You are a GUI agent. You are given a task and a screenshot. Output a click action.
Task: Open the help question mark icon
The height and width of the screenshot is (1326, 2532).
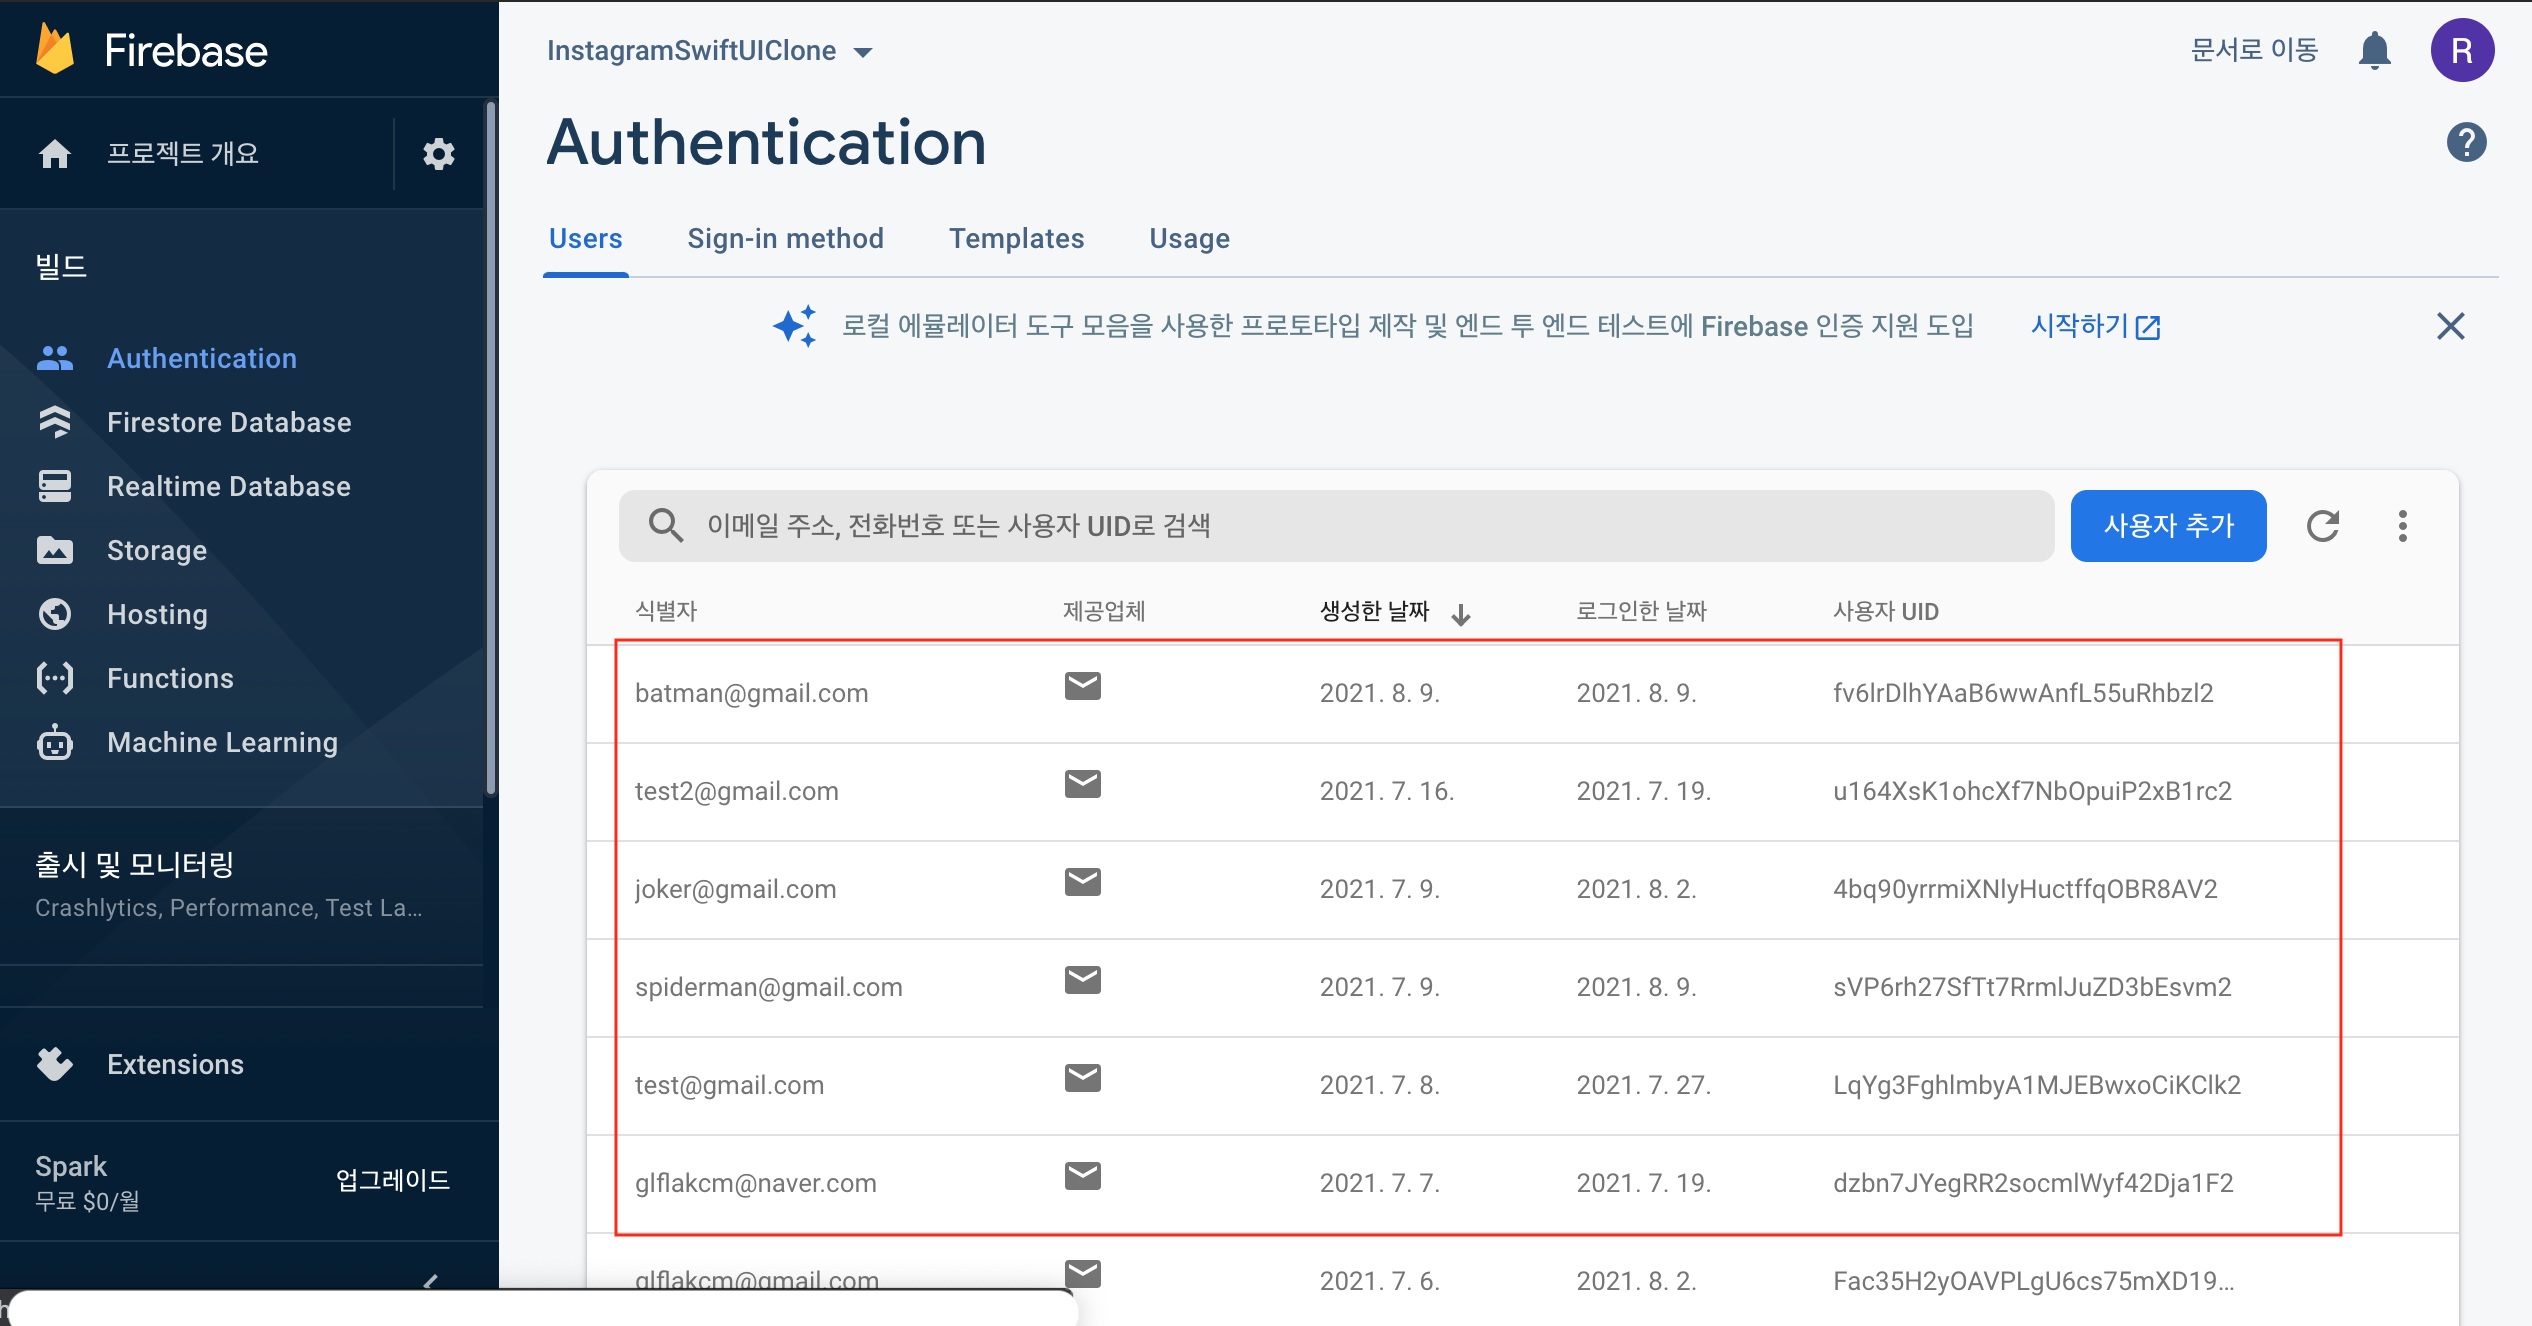click(x=2466, y=142)
